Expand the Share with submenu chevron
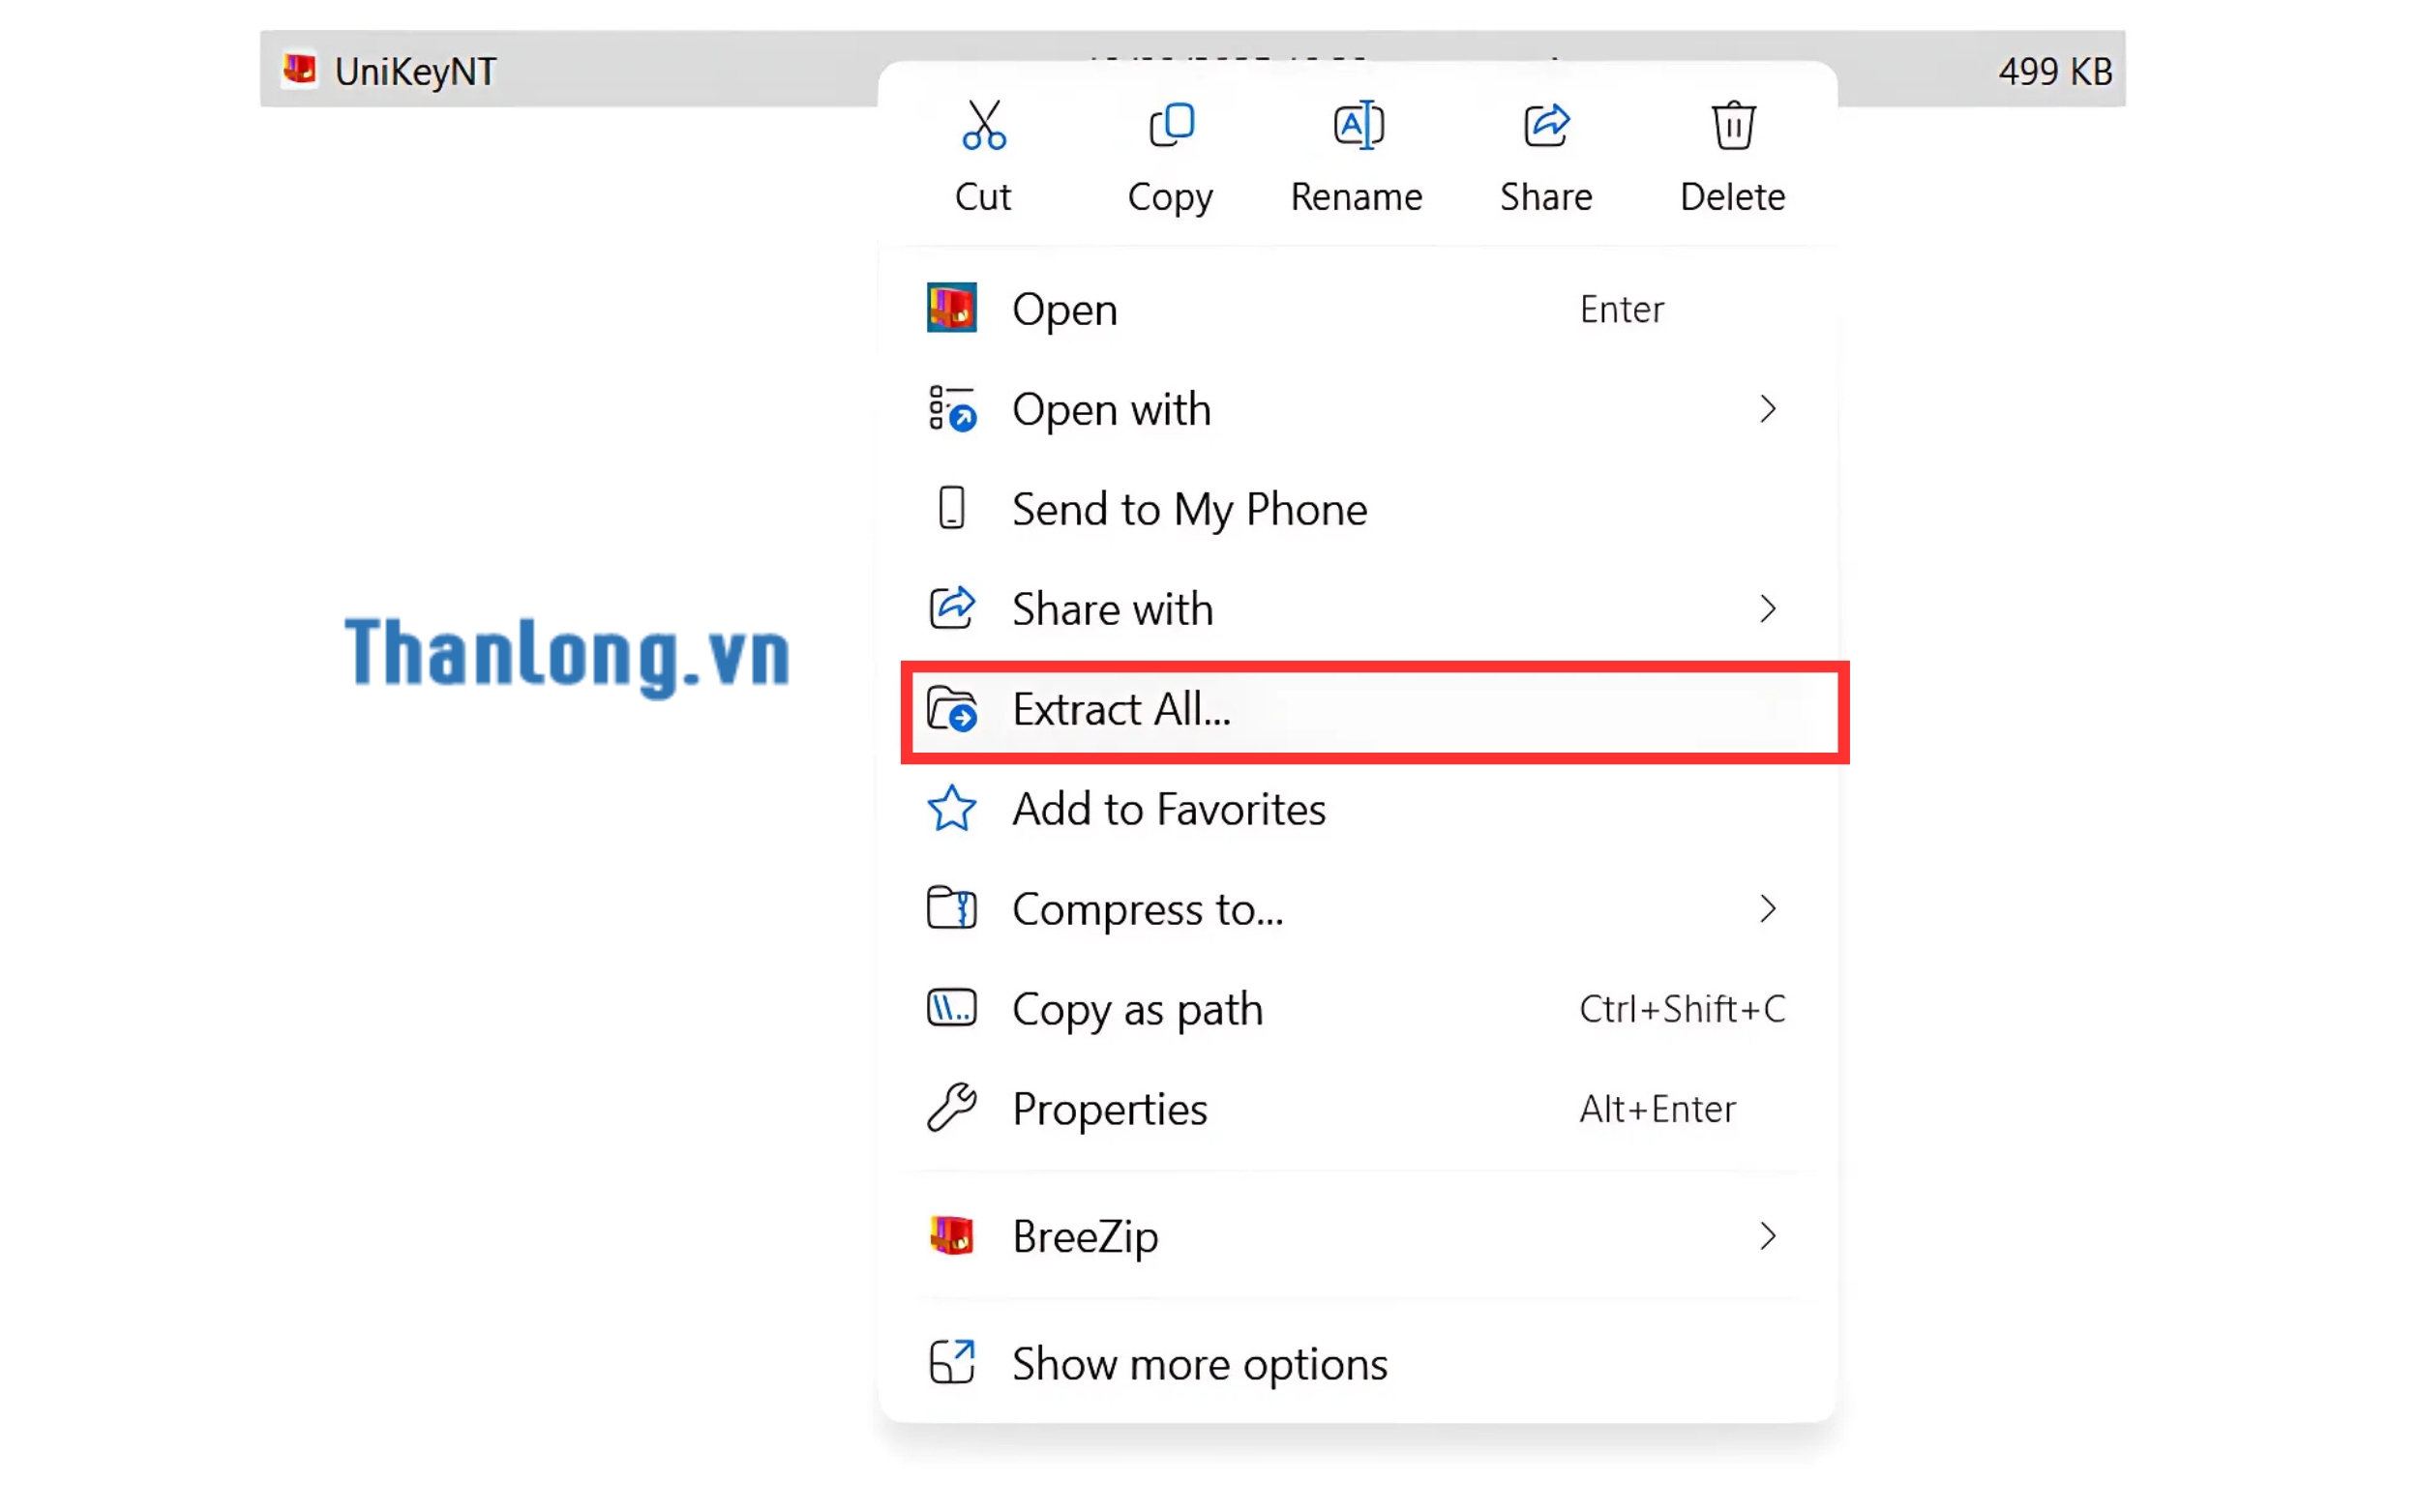The image size is (2419, 1512). click(x=1767, y=609)
